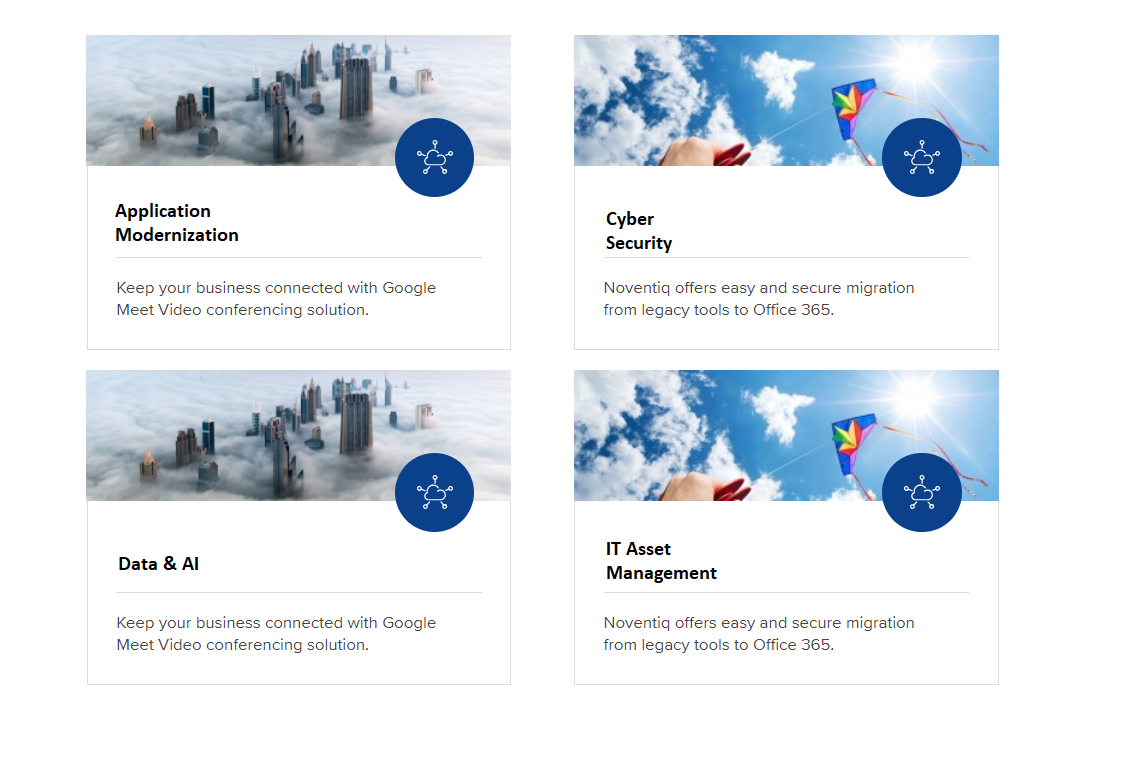Open the Cyber Security heading

pyautogui.click(x=639, y=231)
